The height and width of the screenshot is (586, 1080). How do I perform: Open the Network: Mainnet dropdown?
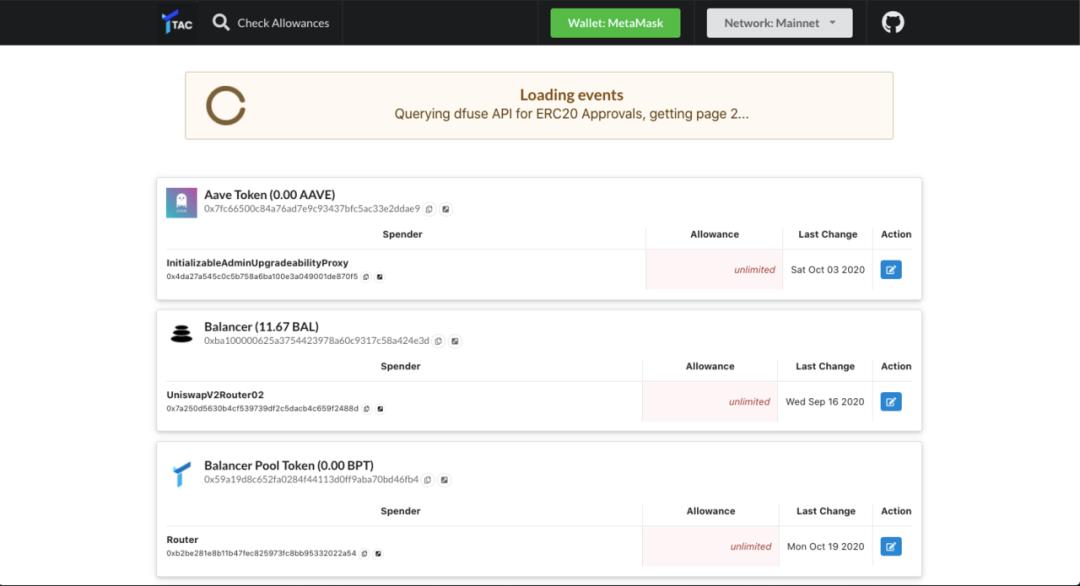tap(779, 23)
